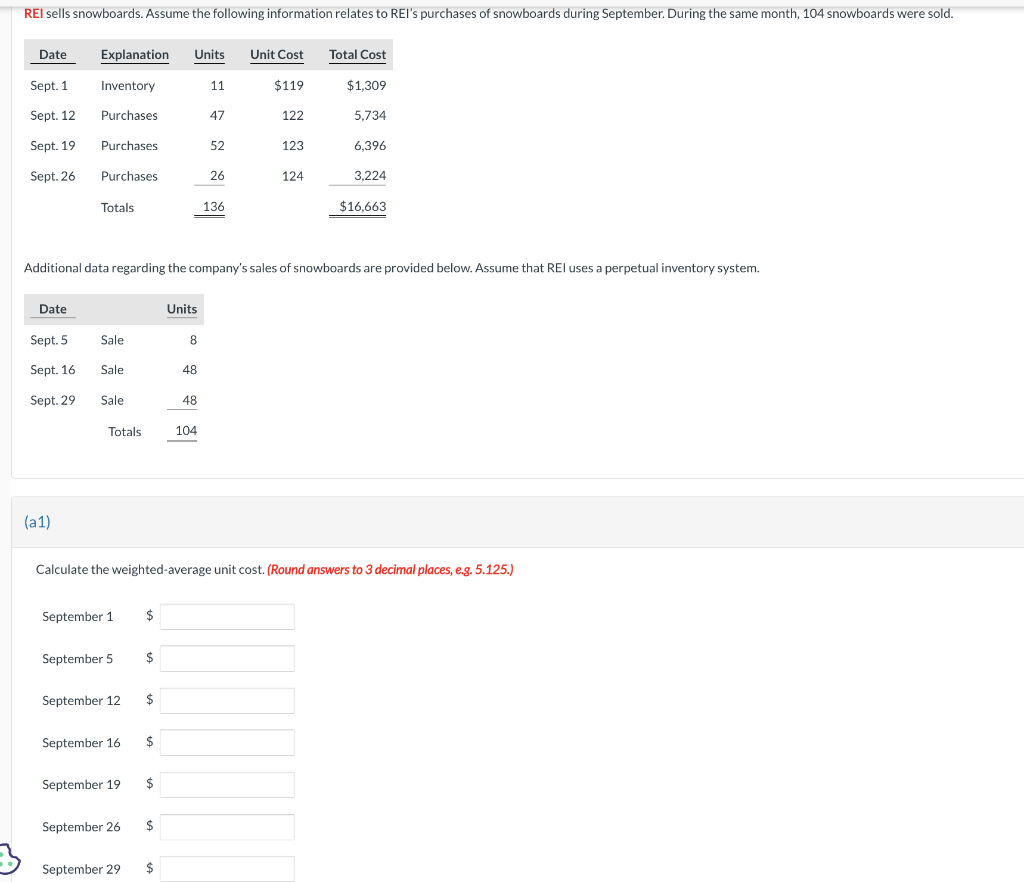This screenshot has width=1024, height=882.
Task: Click the September 16 answer field
Action: (x=227, y=742)
